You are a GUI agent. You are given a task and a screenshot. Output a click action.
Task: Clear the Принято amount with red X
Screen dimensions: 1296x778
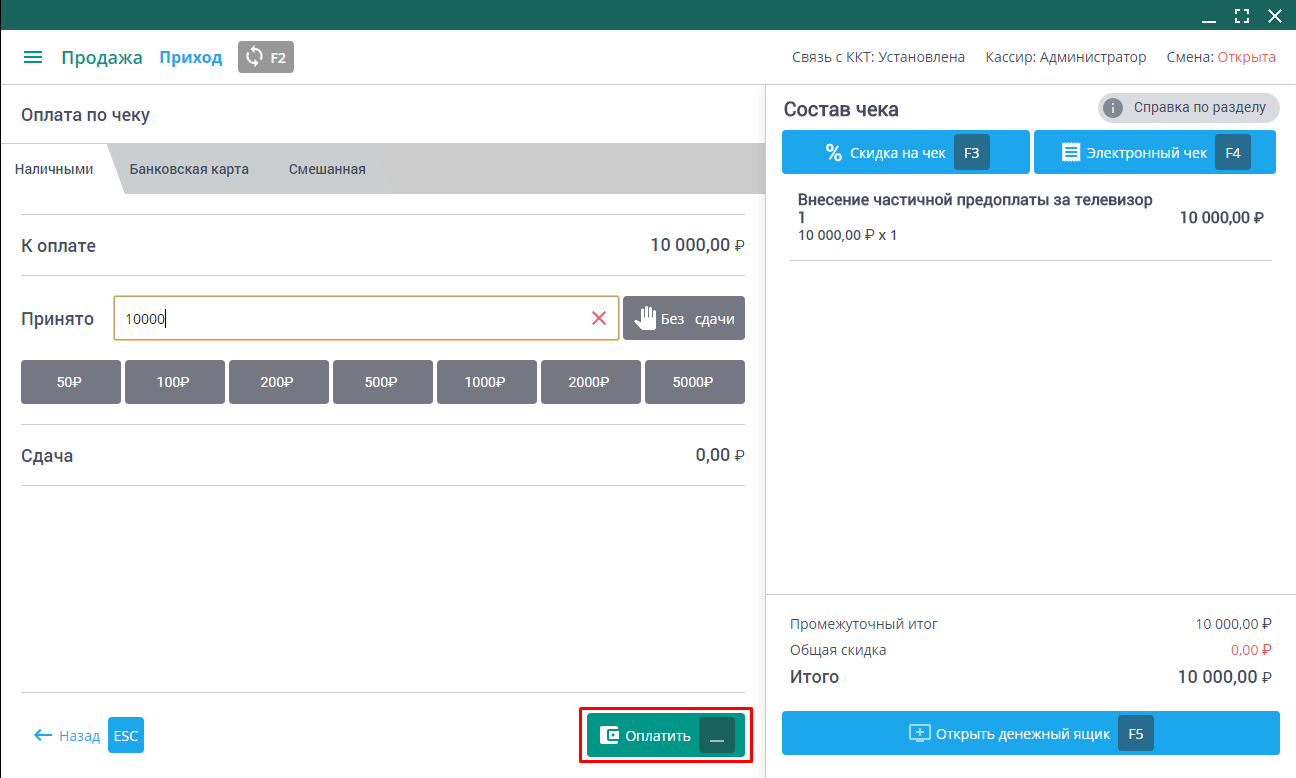pyautogui.click(x=599, y=318)
